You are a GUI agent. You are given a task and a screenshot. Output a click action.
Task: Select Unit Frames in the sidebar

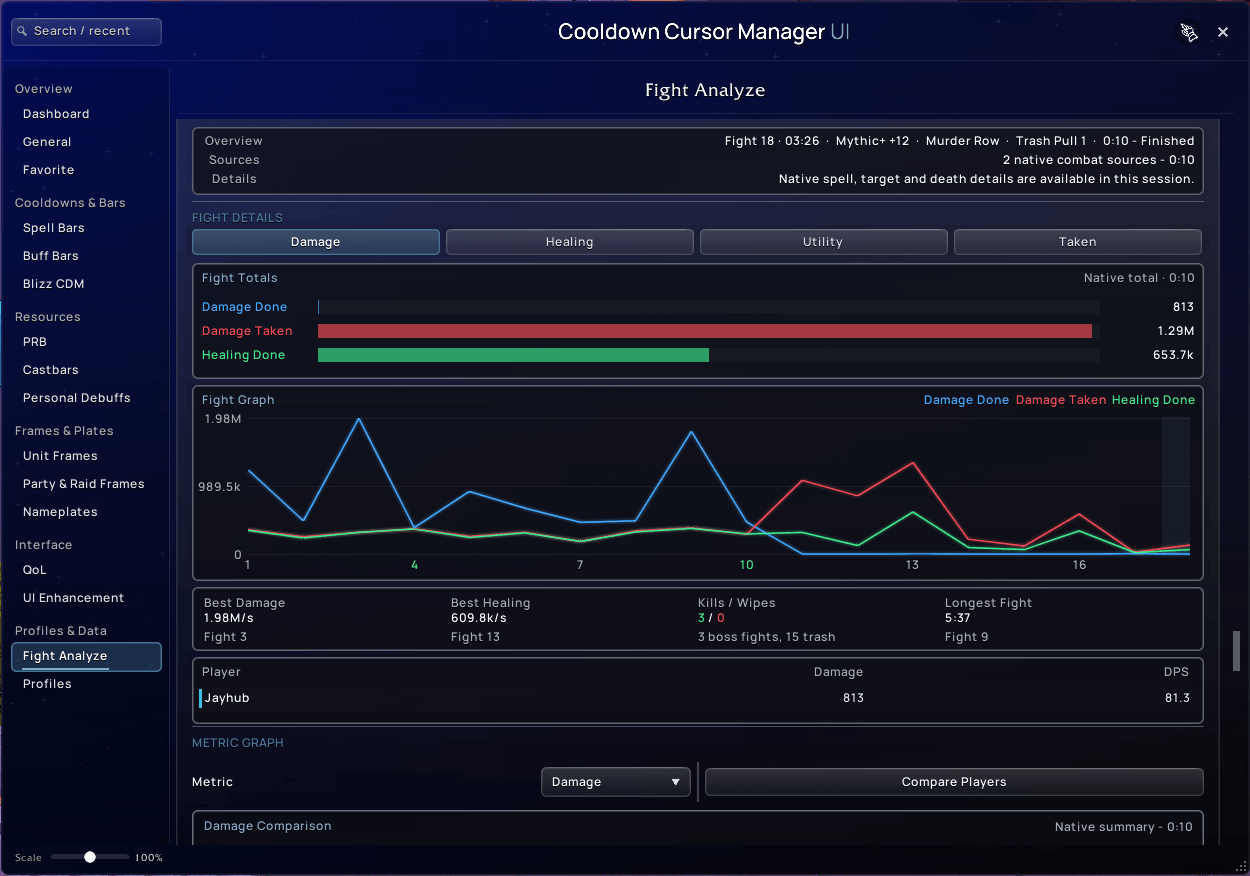coord(60,456)
